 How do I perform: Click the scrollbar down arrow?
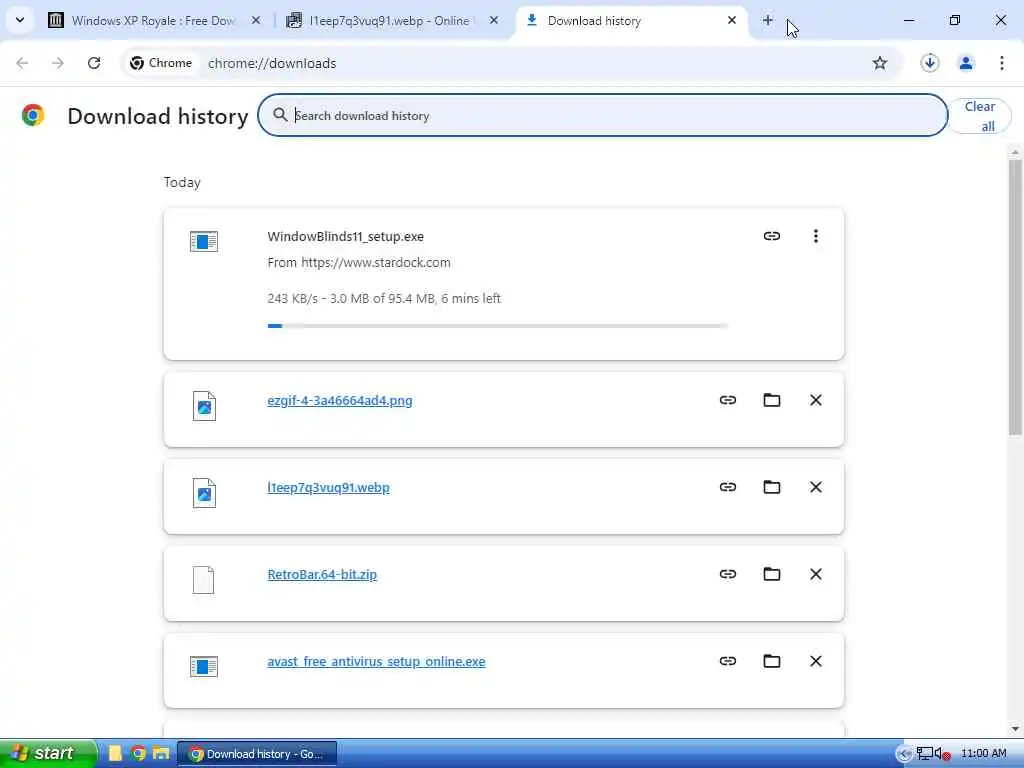click(x=1014, y=729)
